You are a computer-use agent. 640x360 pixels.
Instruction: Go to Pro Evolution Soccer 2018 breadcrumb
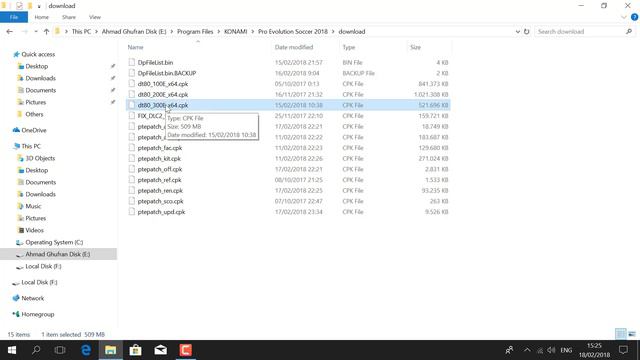tap(293, 31)
